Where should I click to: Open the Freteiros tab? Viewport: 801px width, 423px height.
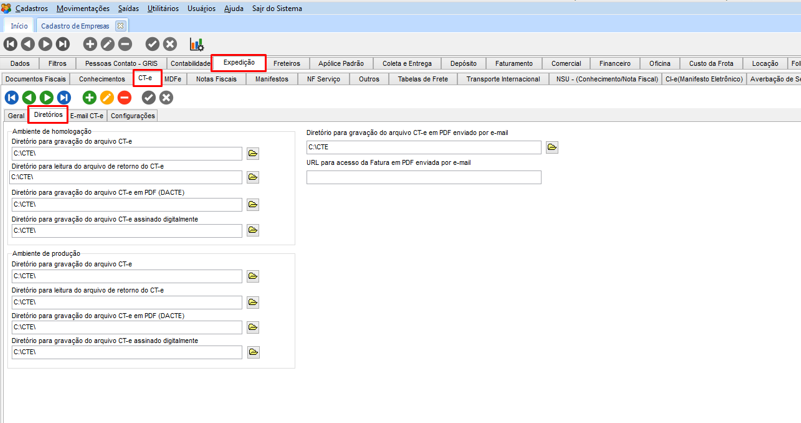click(287, 63)
